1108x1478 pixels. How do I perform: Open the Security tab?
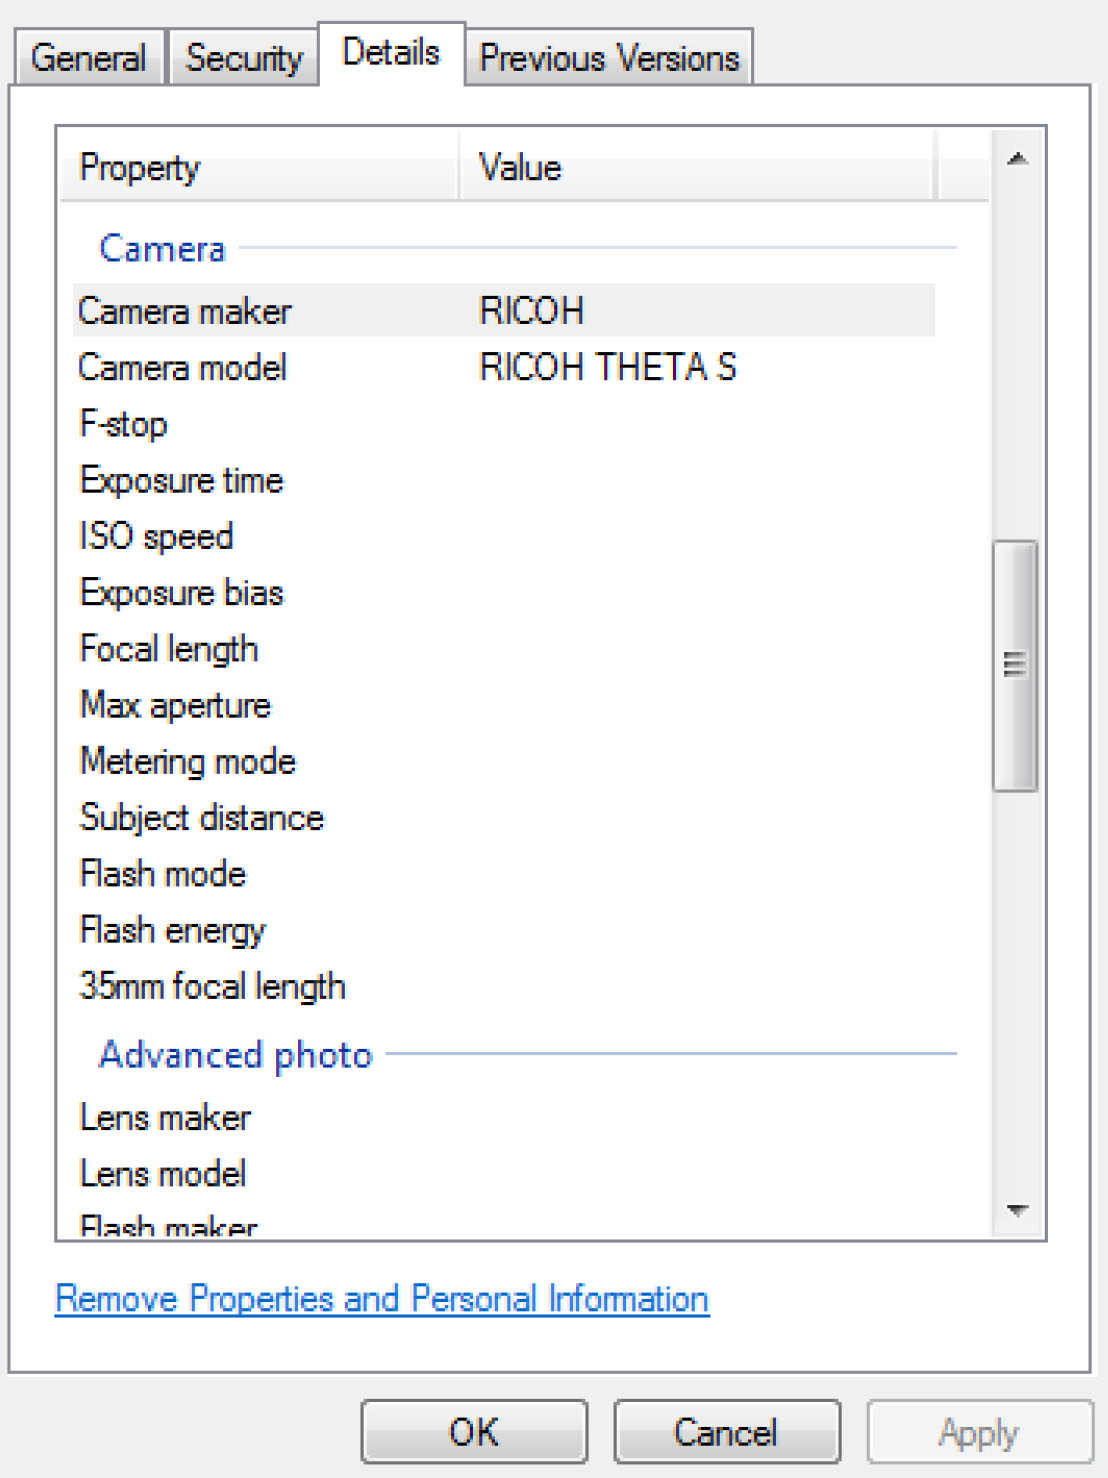pyautogui.click(x=244, y=58)
